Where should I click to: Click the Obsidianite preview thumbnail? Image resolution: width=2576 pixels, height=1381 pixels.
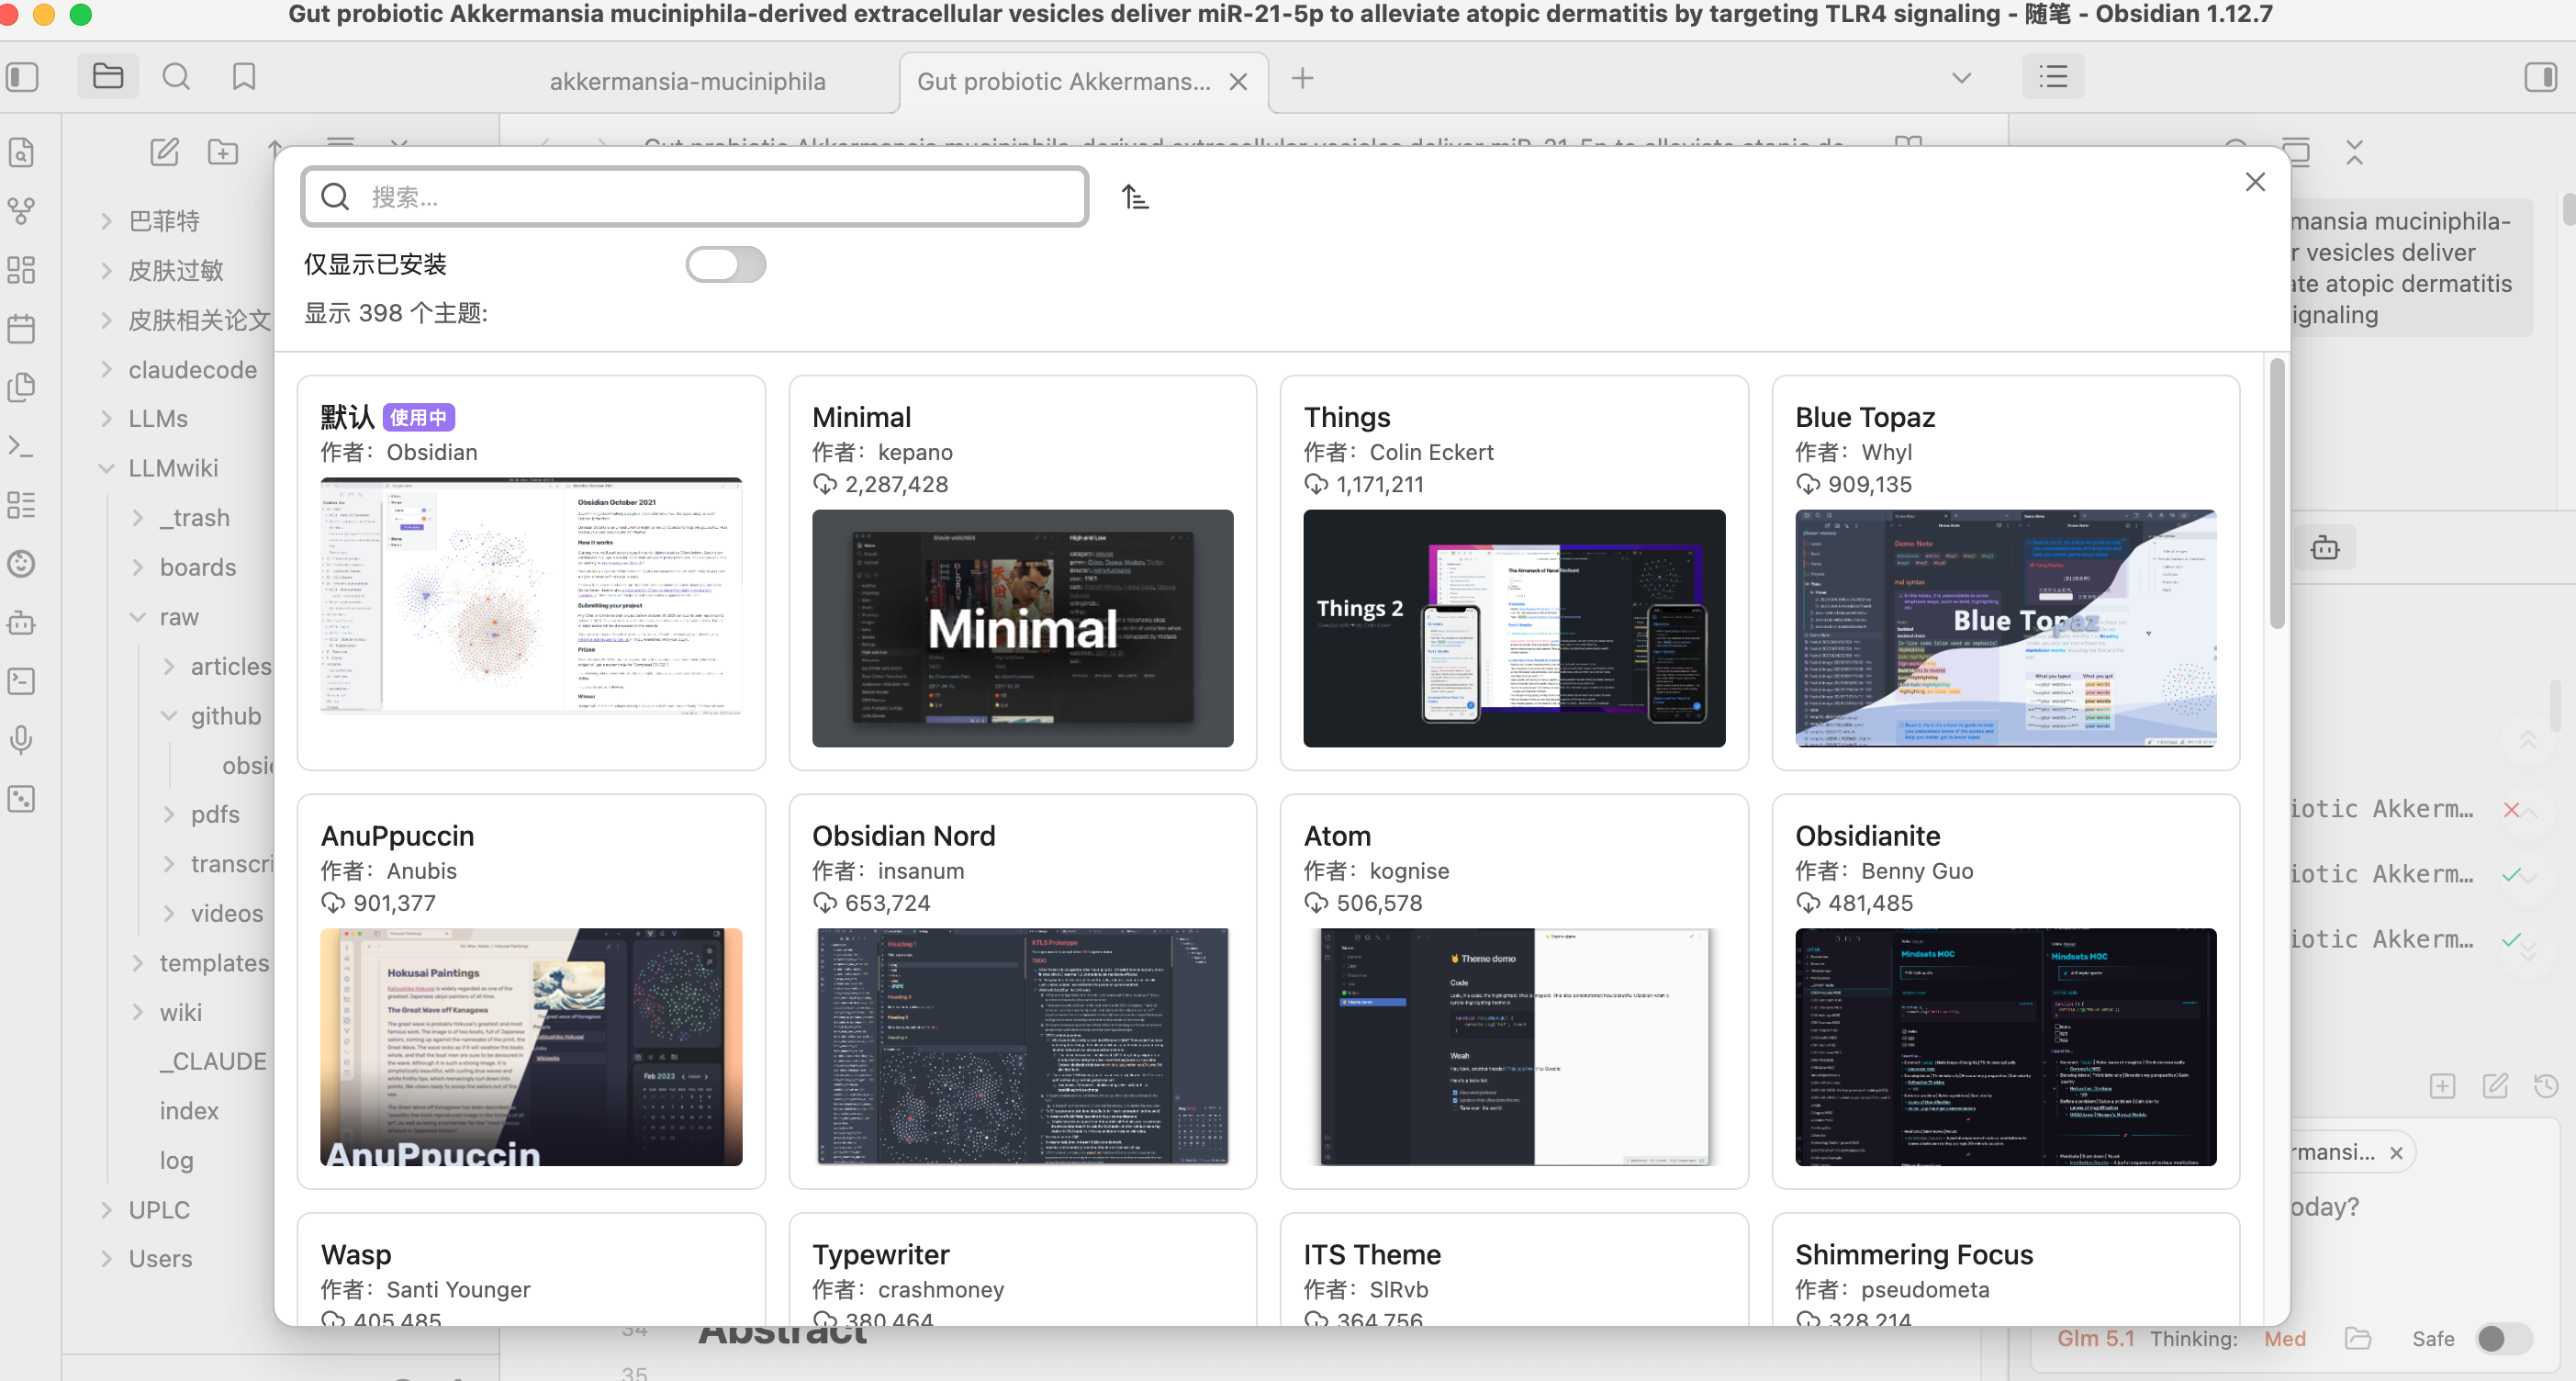[2005, 1047]
